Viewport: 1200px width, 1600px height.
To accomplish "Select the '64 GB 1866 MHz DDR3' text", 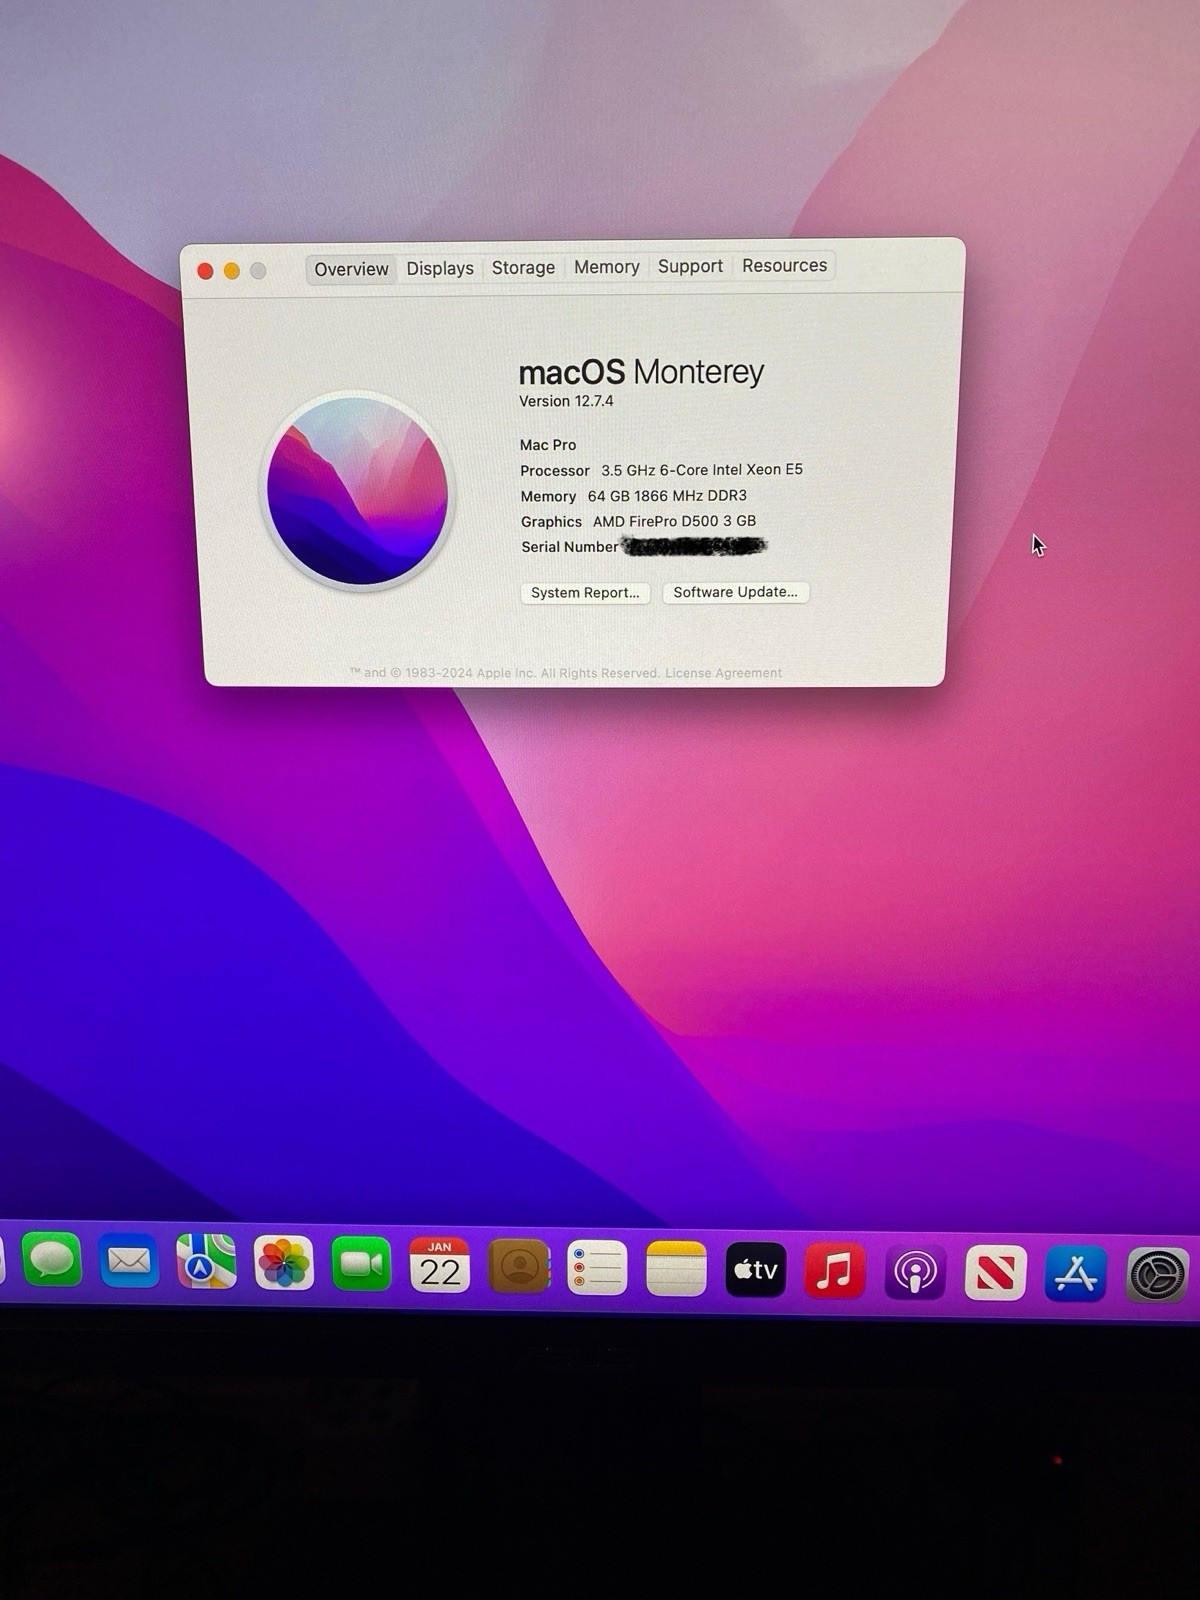I will (x=667, y=496).
